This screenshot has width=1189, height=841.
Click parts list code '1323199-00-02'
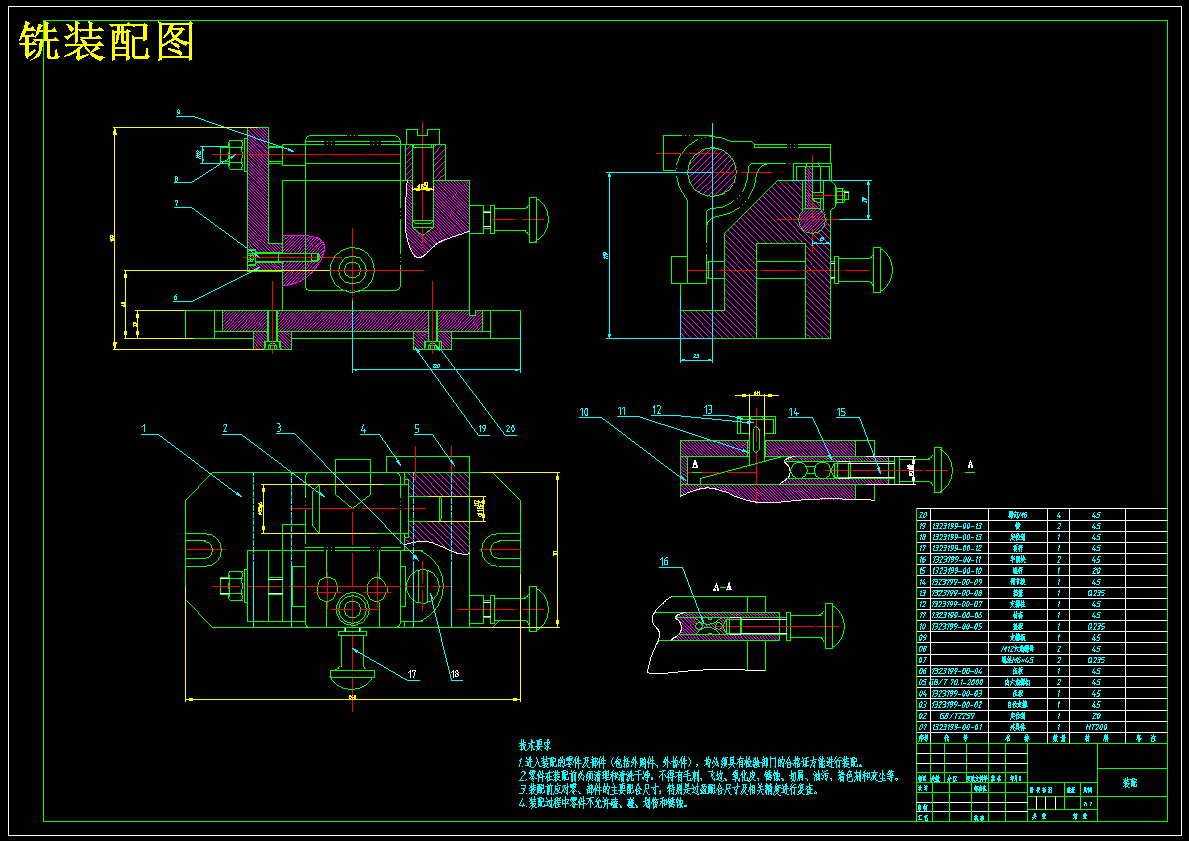[957, 704]
